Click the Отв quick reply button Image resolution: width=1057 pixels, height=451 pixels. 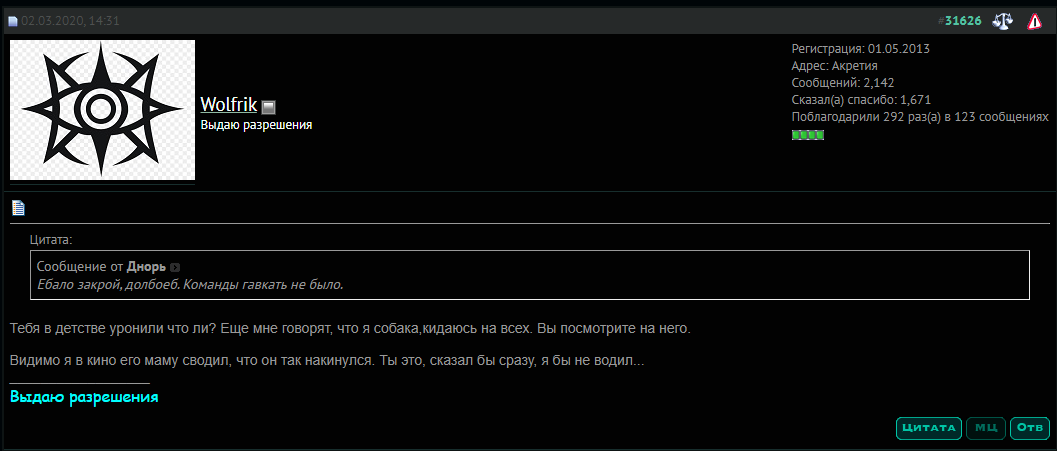click(x=1030, y=428)
